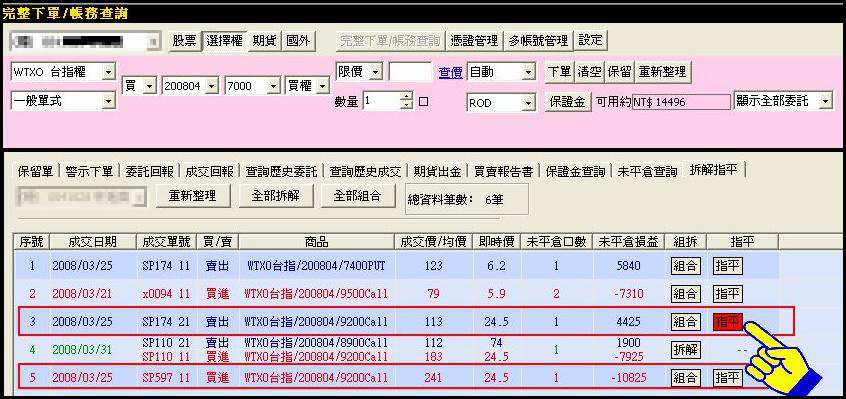Click the 清空 clear button
The width and height of the screenshot is (846, 399).
[x=590, y=72]
